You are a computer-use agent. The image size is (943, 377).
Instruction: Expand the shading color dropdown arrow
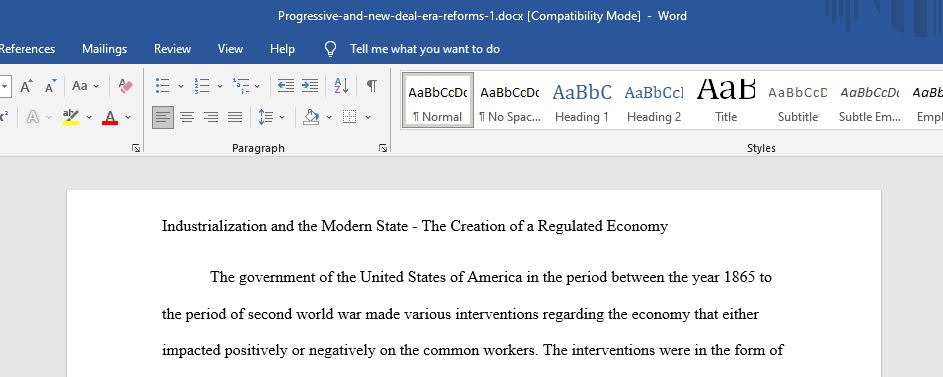point(329,117)
